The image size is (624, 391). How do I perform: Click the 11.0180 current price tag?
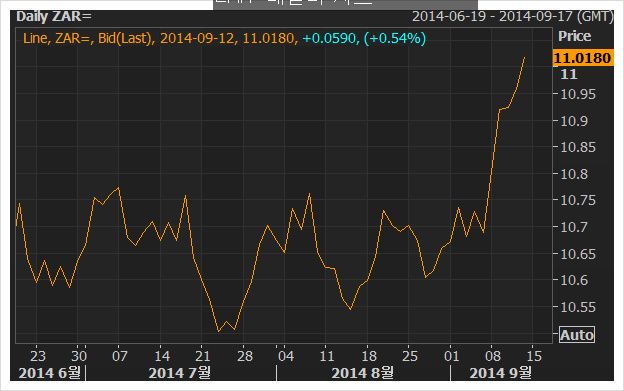583,58
